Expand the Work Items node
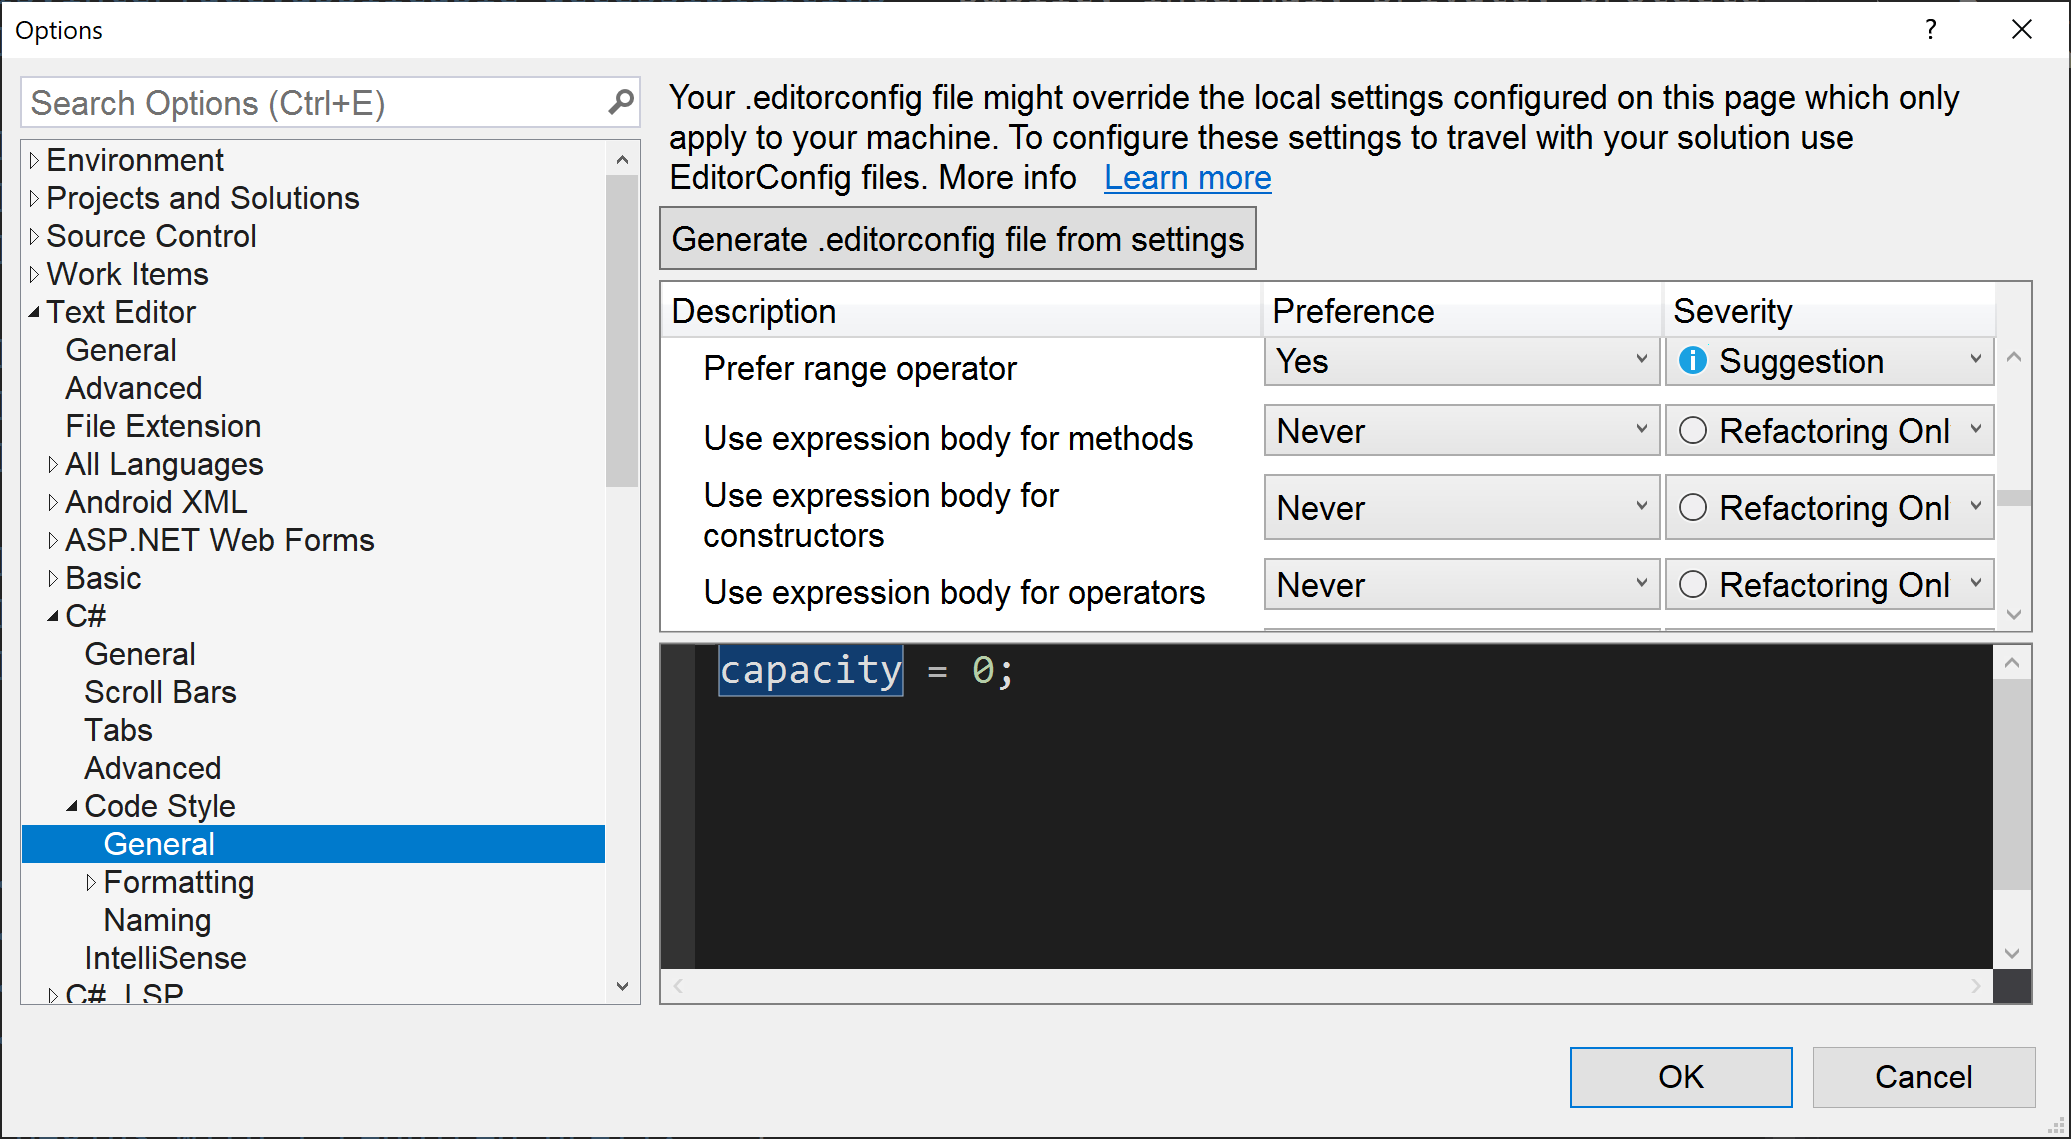This screenshot has height=1139, width=2071. [x=34, y=274]
